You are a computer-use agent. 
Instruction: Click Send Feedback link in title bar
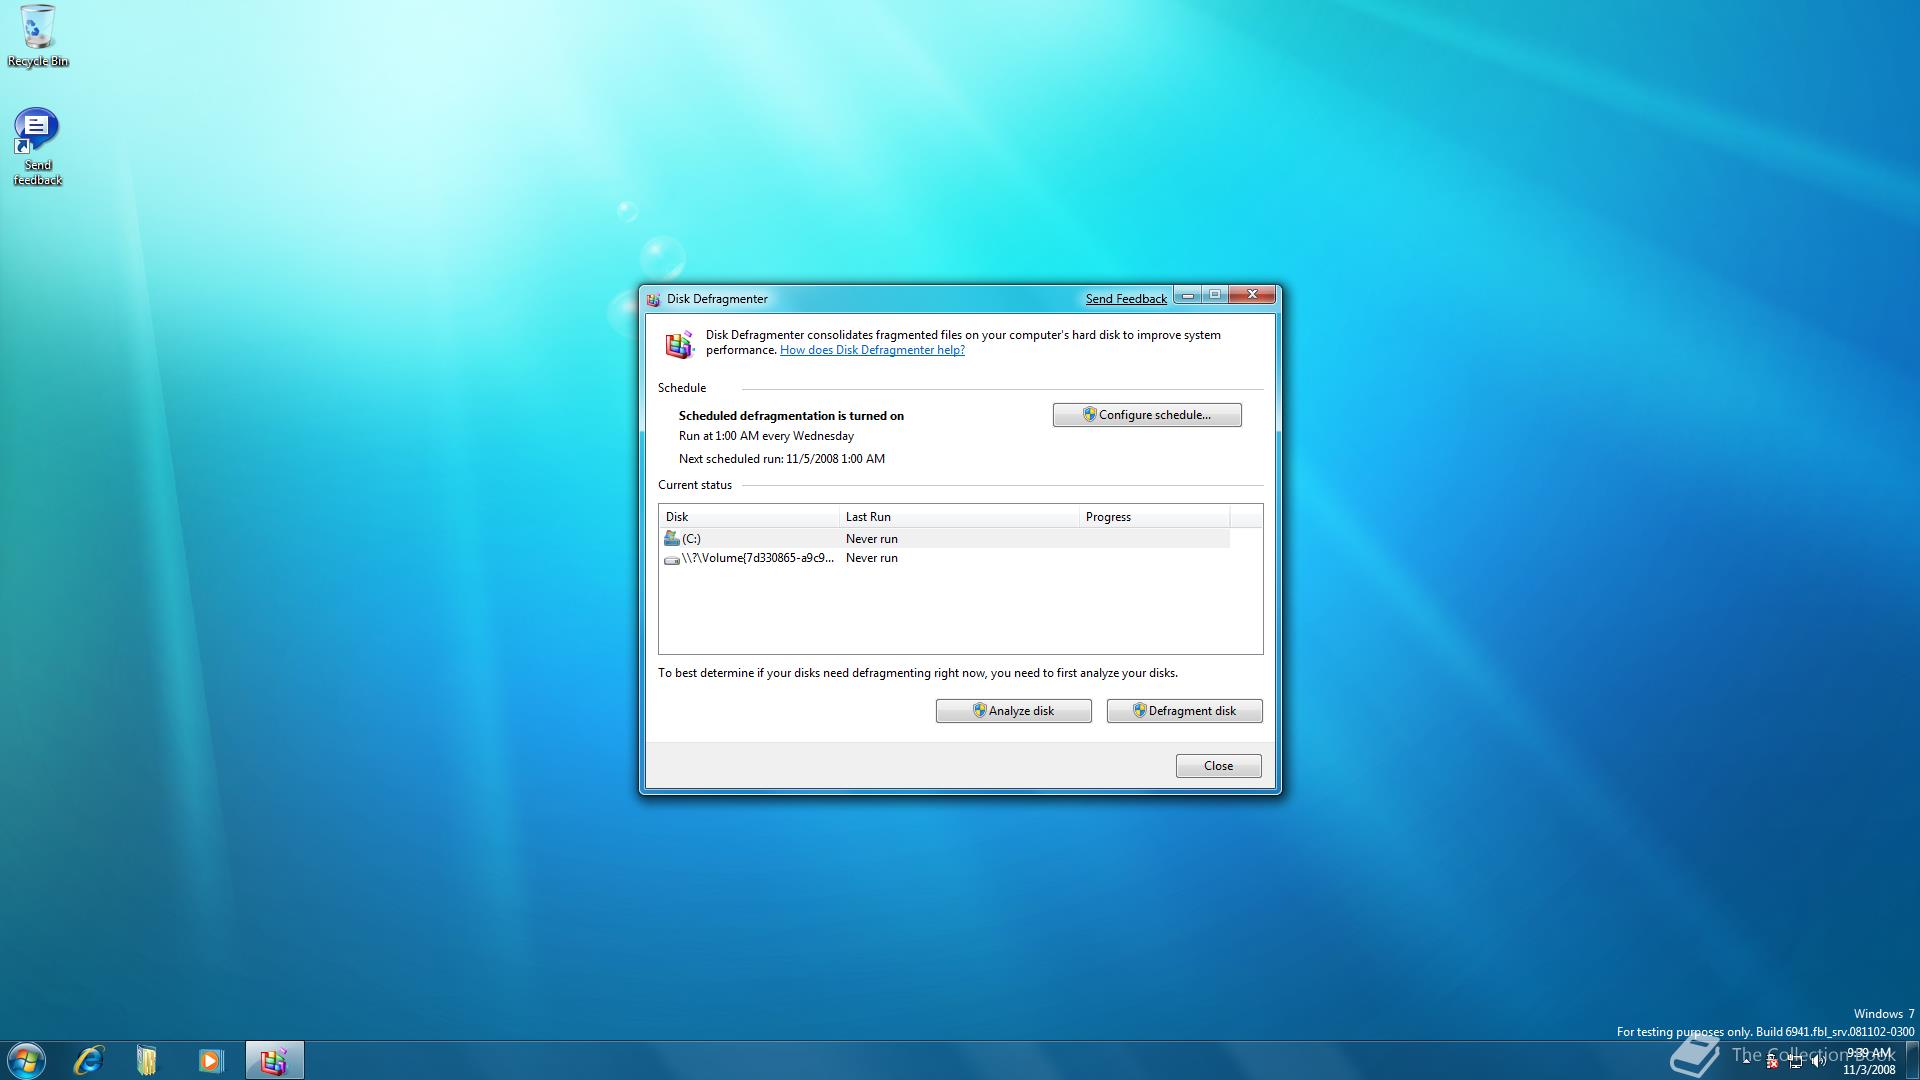tap(1126, 299)
